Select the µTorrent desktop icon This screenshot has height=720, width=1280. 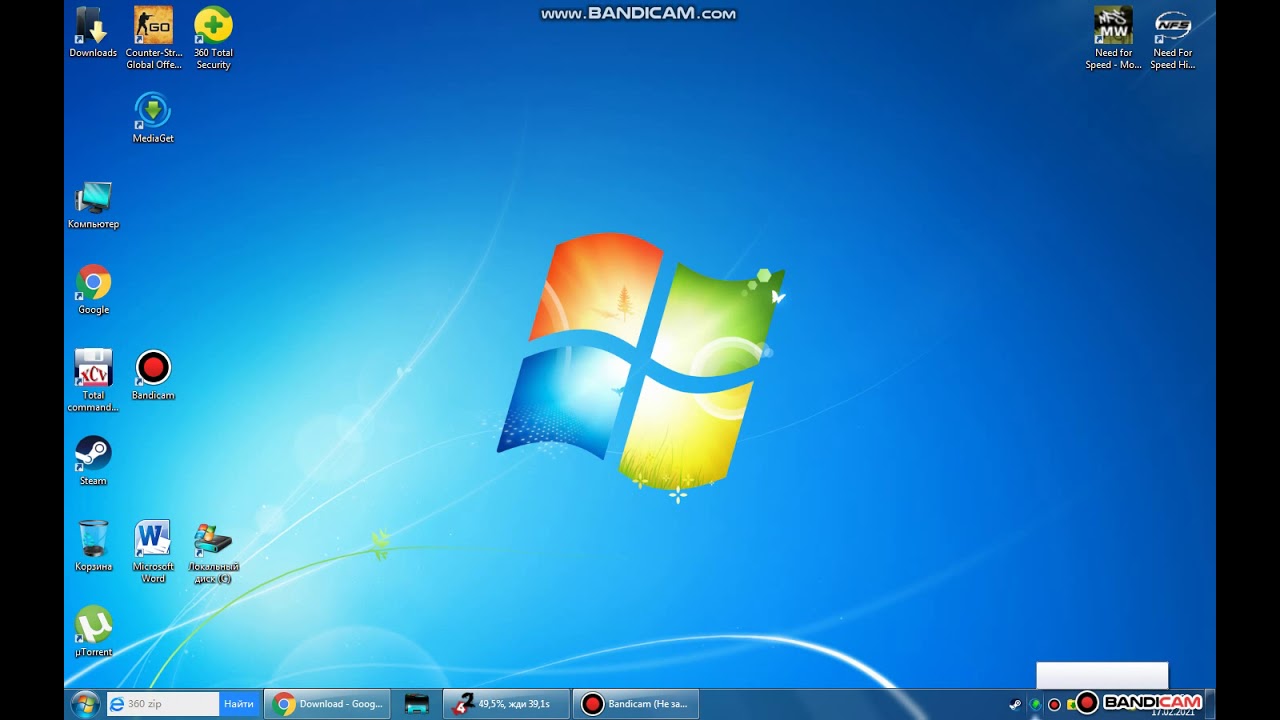tap(93, 632)
